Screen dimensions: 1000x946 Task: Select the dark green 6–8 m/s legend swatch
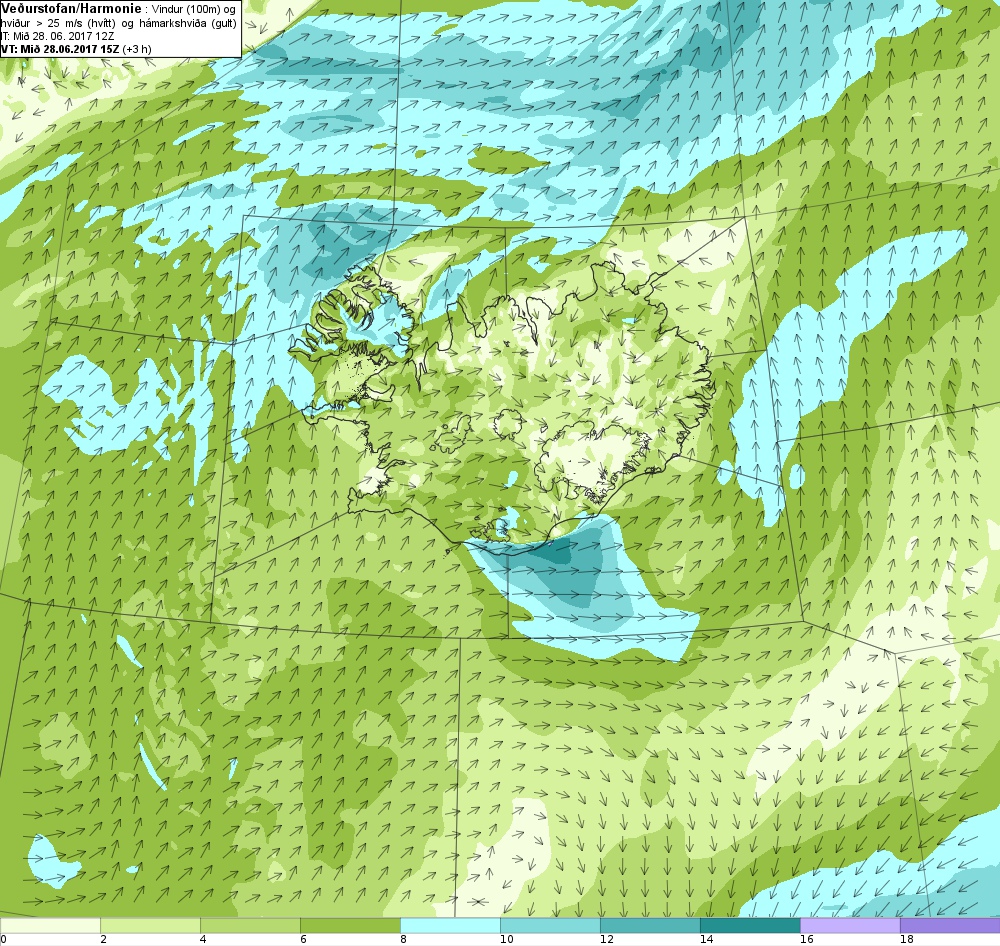coord(350,924)
